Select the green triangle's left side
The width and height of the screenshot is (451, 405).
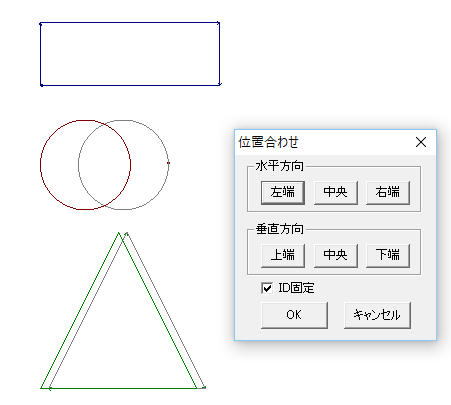(x=80, y=311)
